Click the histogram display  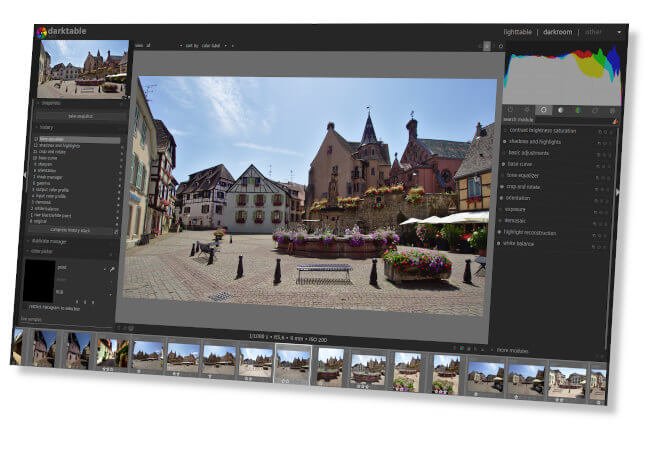560,75
